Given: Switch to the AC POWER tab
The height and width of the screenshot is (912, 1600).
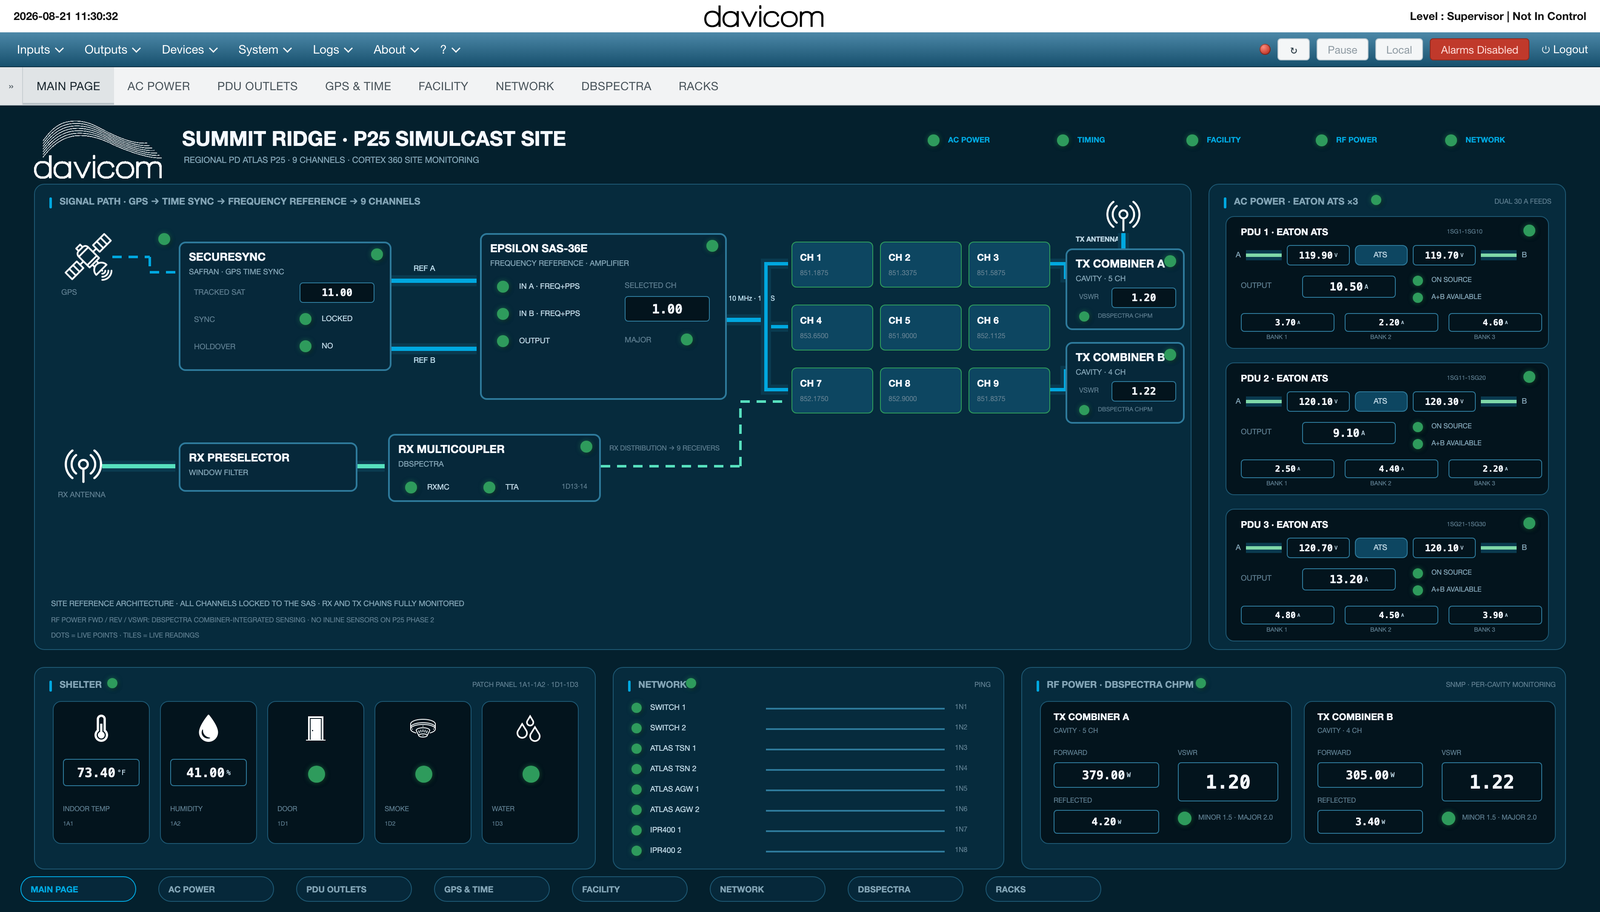Looking at the screenshot, I should (x=158, y=87).
